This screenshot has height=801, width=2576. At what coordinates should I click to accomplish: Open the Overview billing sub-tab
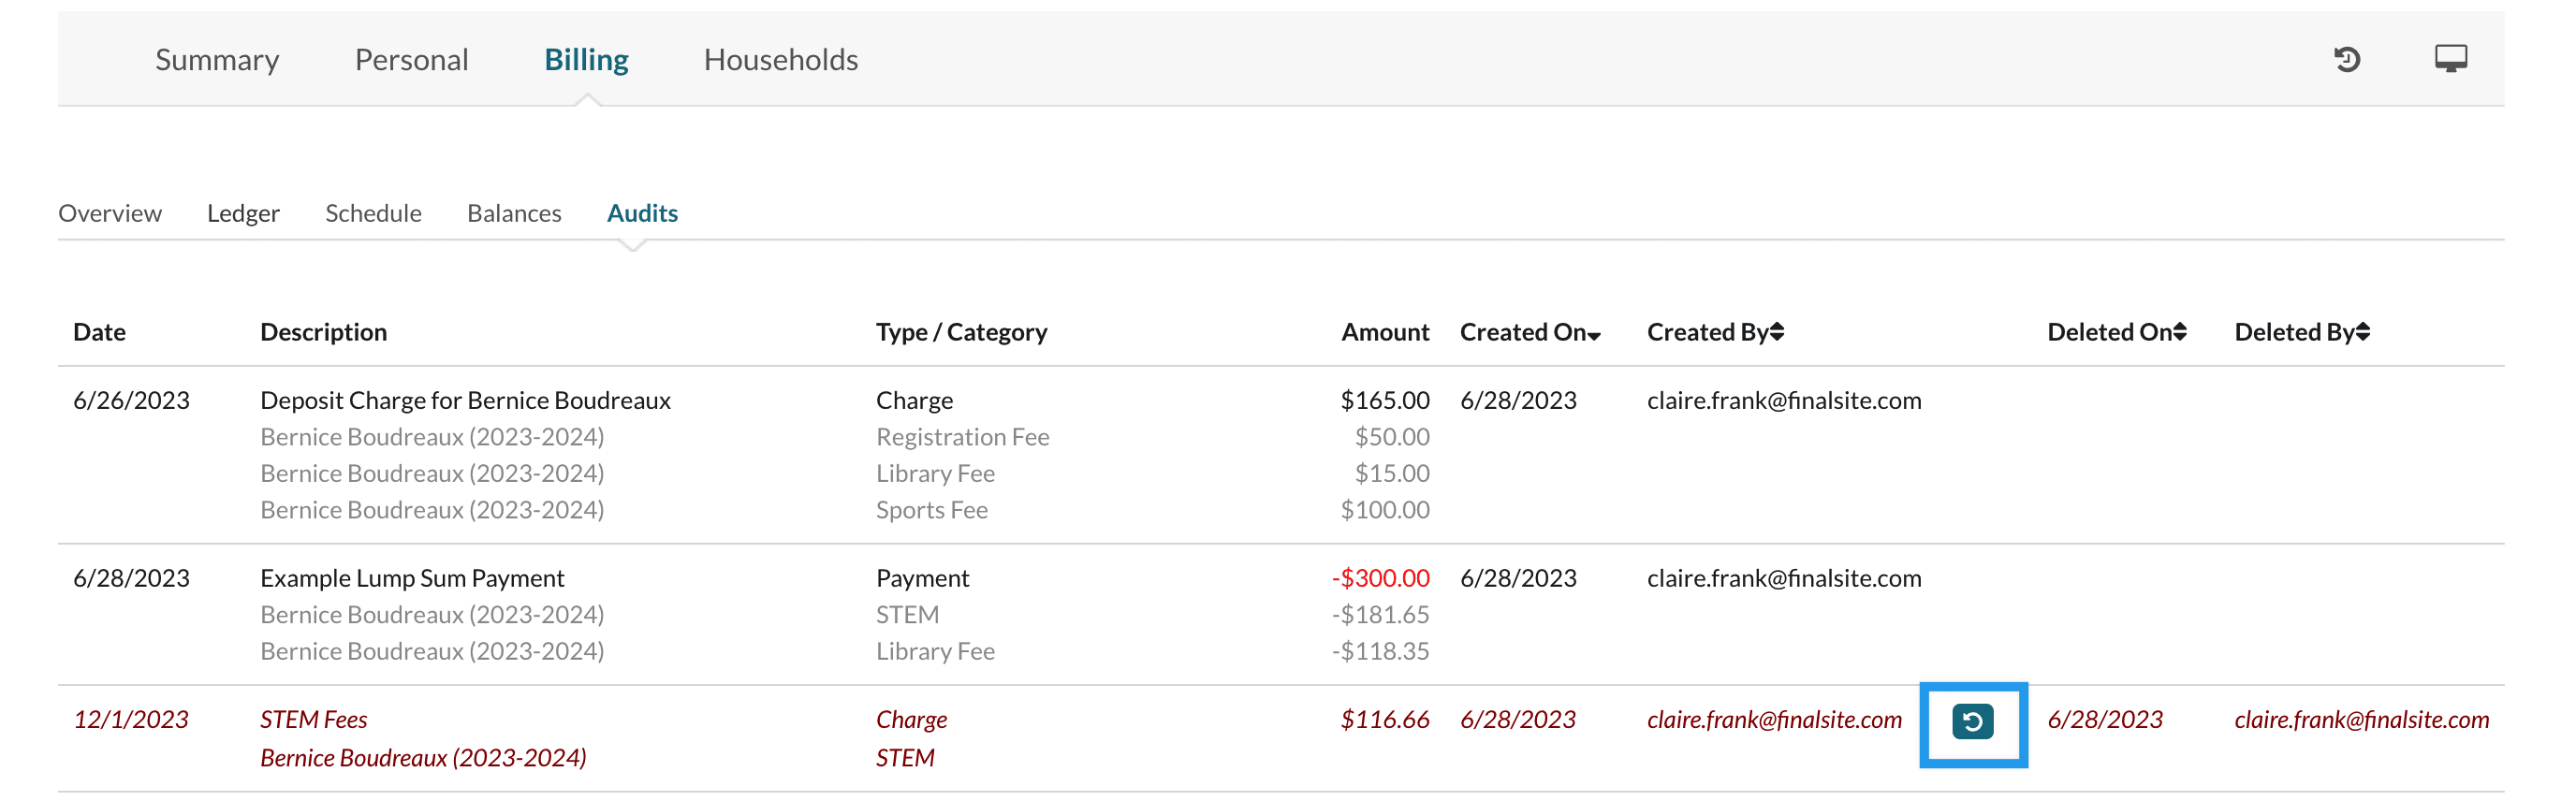point(110,213)
